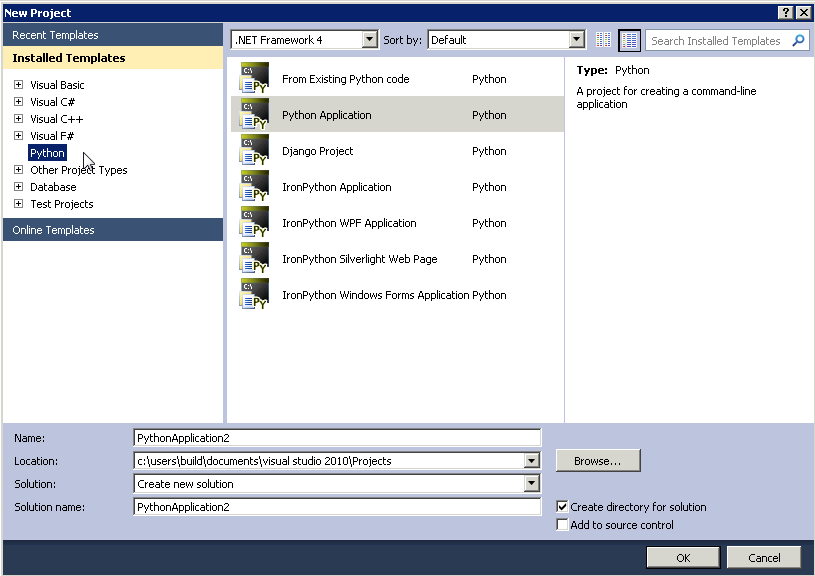Toggle Create directory for solution checkbox

tap(562, 506)
